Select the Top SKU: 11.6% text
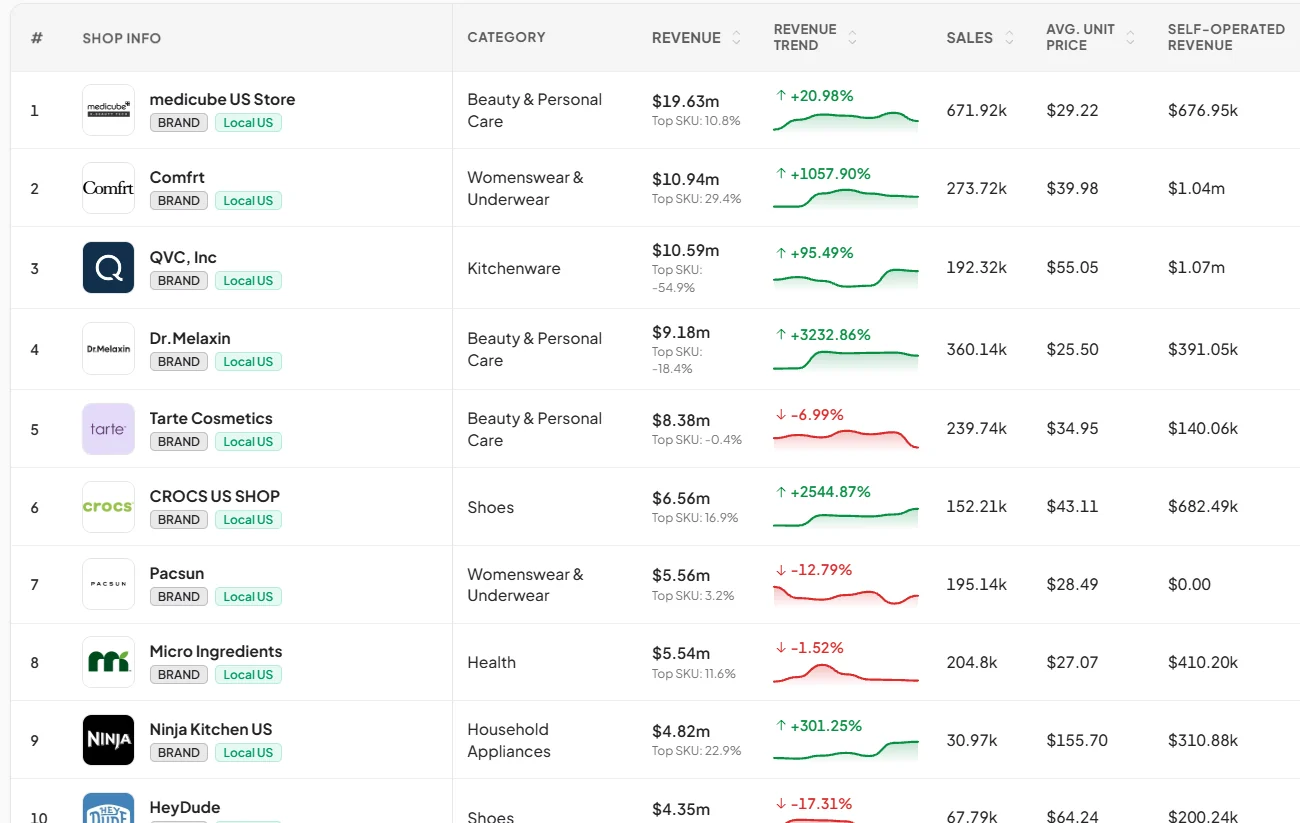1300x823 pixels. pos(694,674)
